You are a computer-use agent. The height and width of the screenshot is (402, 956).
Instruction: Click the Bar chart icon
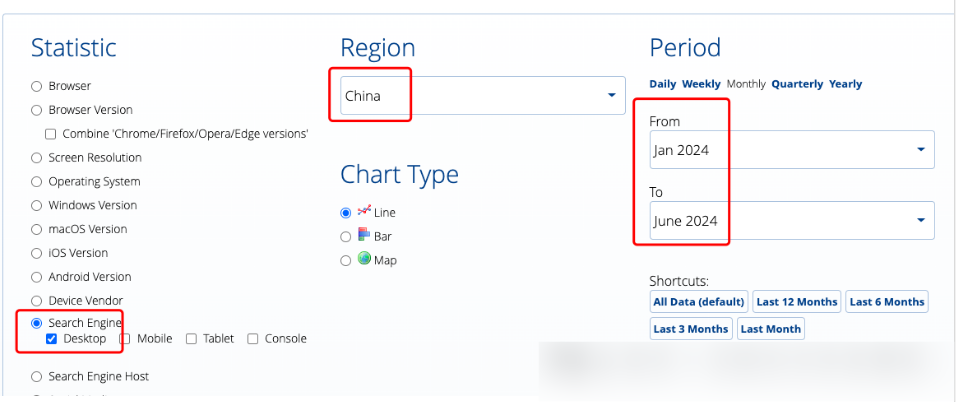364,236
